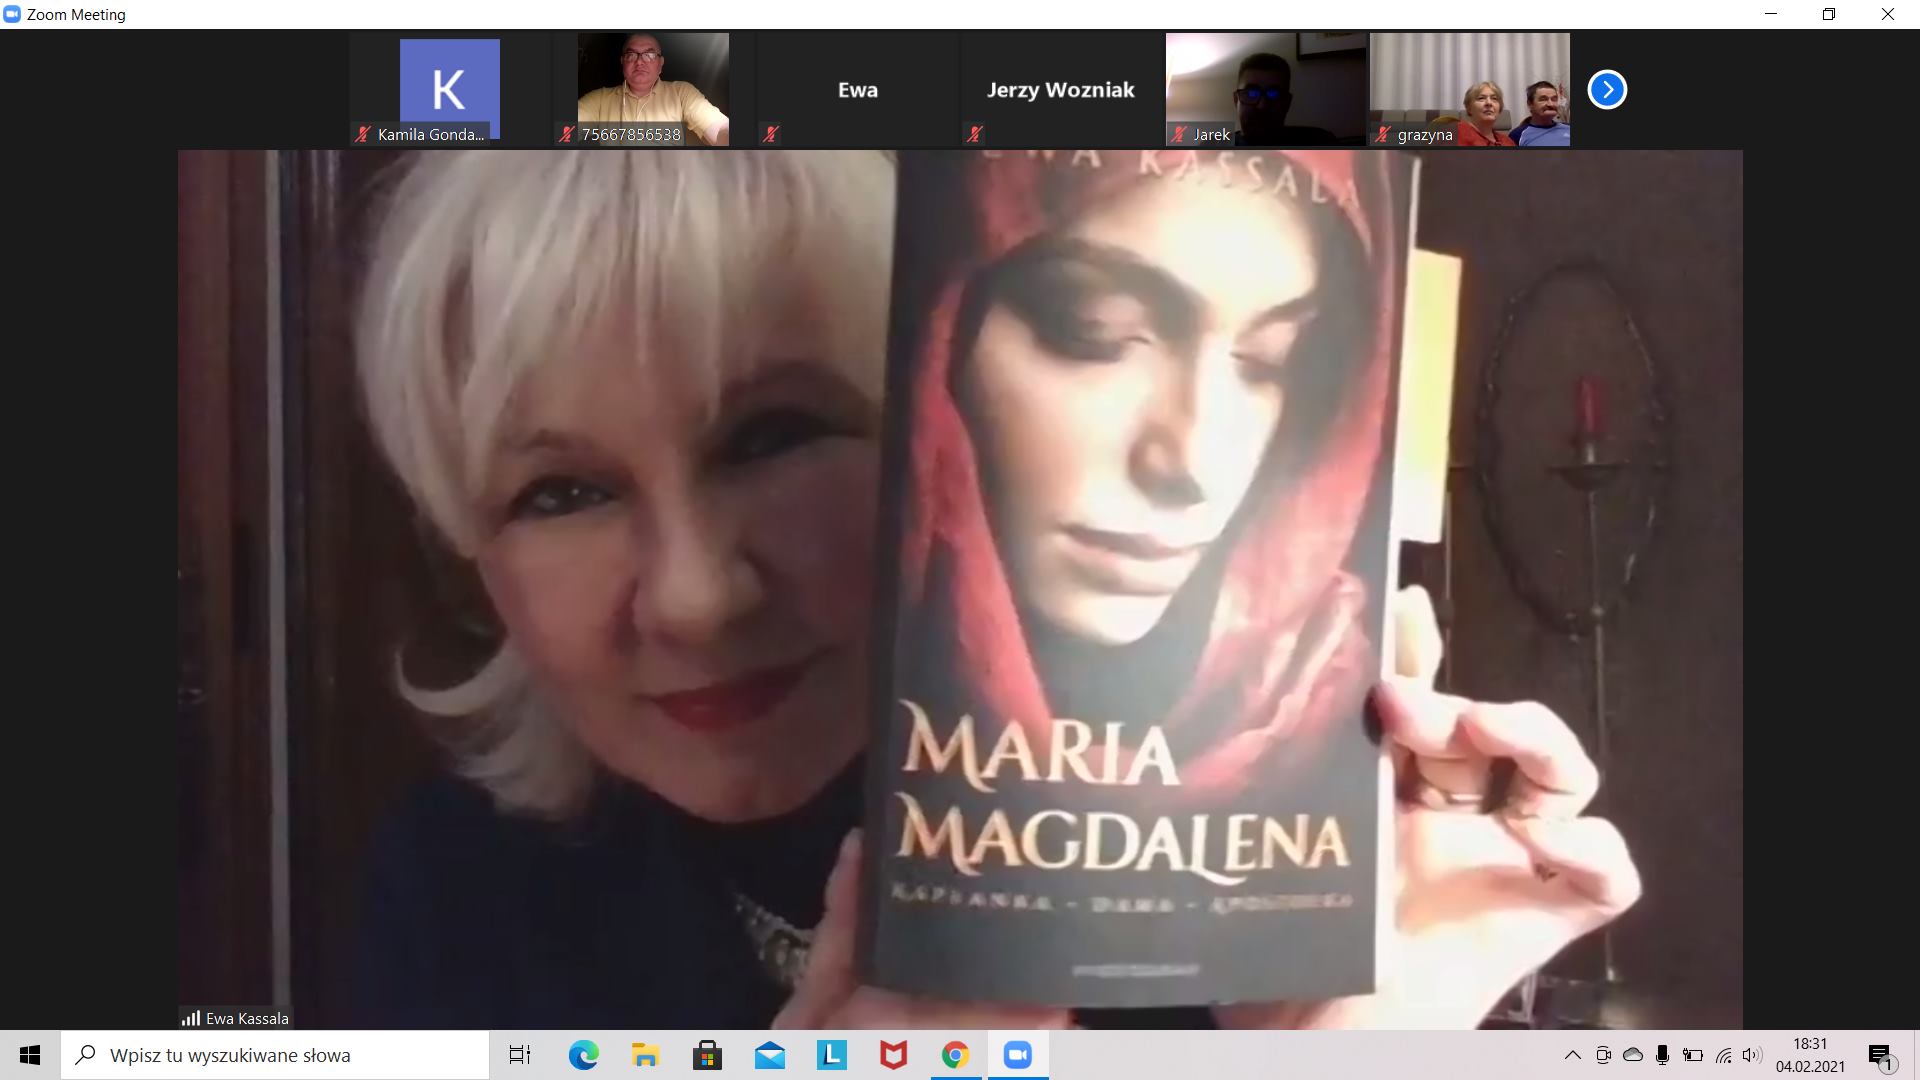Screen dimensions: 1920x1080
Task: Click the muted microphone icon on Kamila's tile
Action: pyautogui.click(x=363, y=134)
